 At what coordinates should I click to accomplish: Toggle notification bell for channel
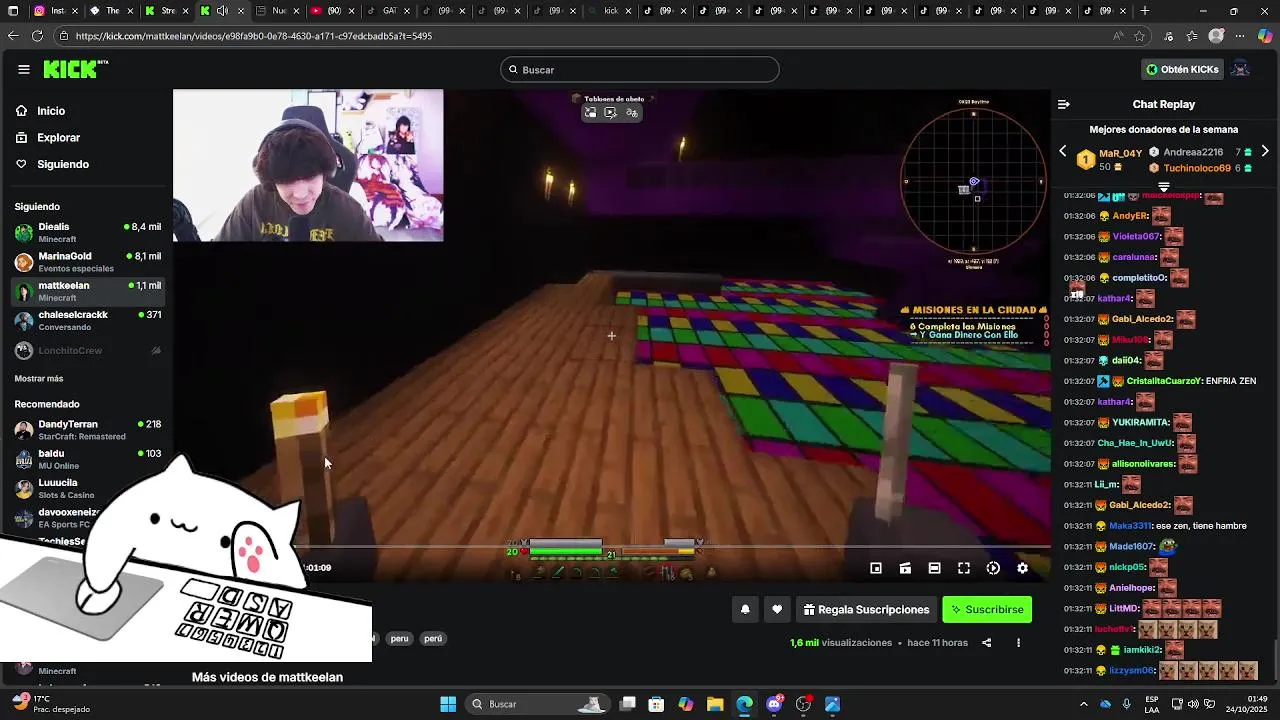pyautogui.click(x=745, y=609)
